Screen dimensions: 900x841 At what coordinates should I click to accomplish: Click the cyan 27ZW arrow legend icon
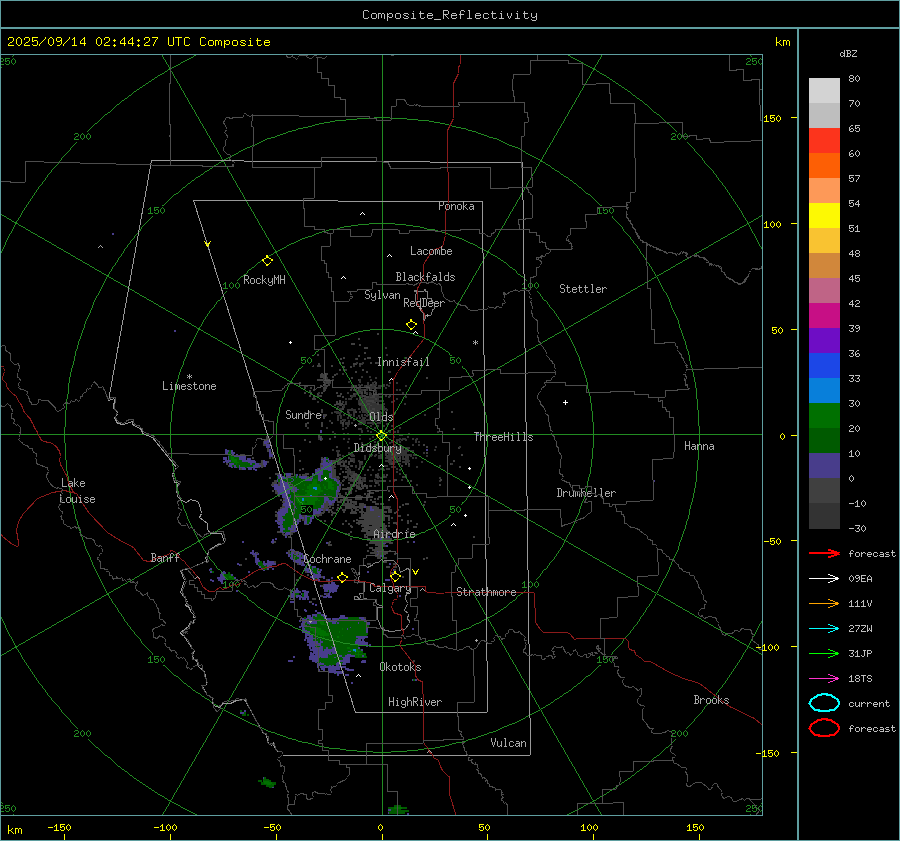pos(824,629)
